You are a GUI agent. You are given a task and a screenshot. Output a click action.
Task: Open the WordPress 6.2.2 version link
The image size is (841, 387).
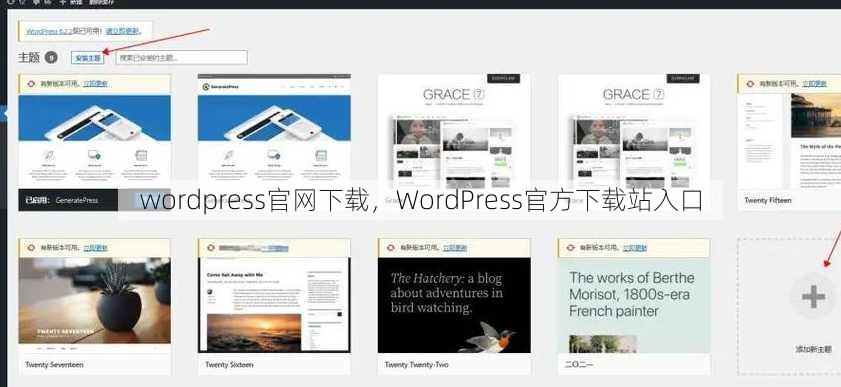point(49,31)
